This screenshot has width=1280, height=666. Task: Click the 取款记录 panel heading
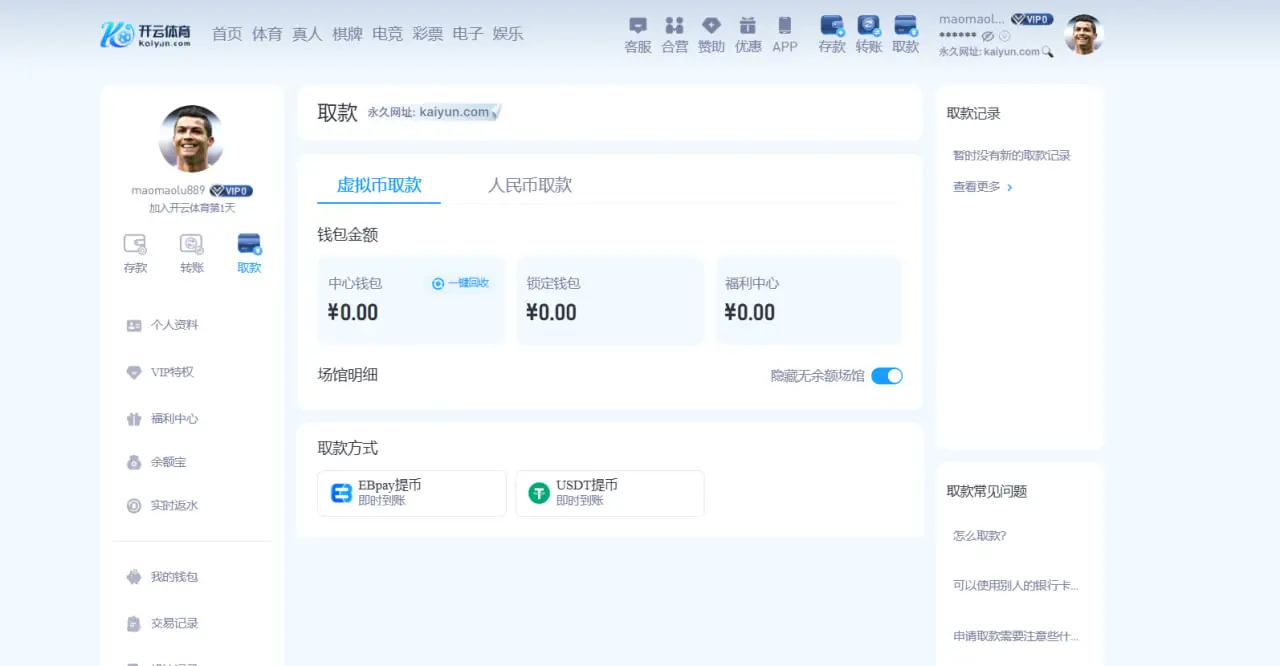(x=974, y=113)
